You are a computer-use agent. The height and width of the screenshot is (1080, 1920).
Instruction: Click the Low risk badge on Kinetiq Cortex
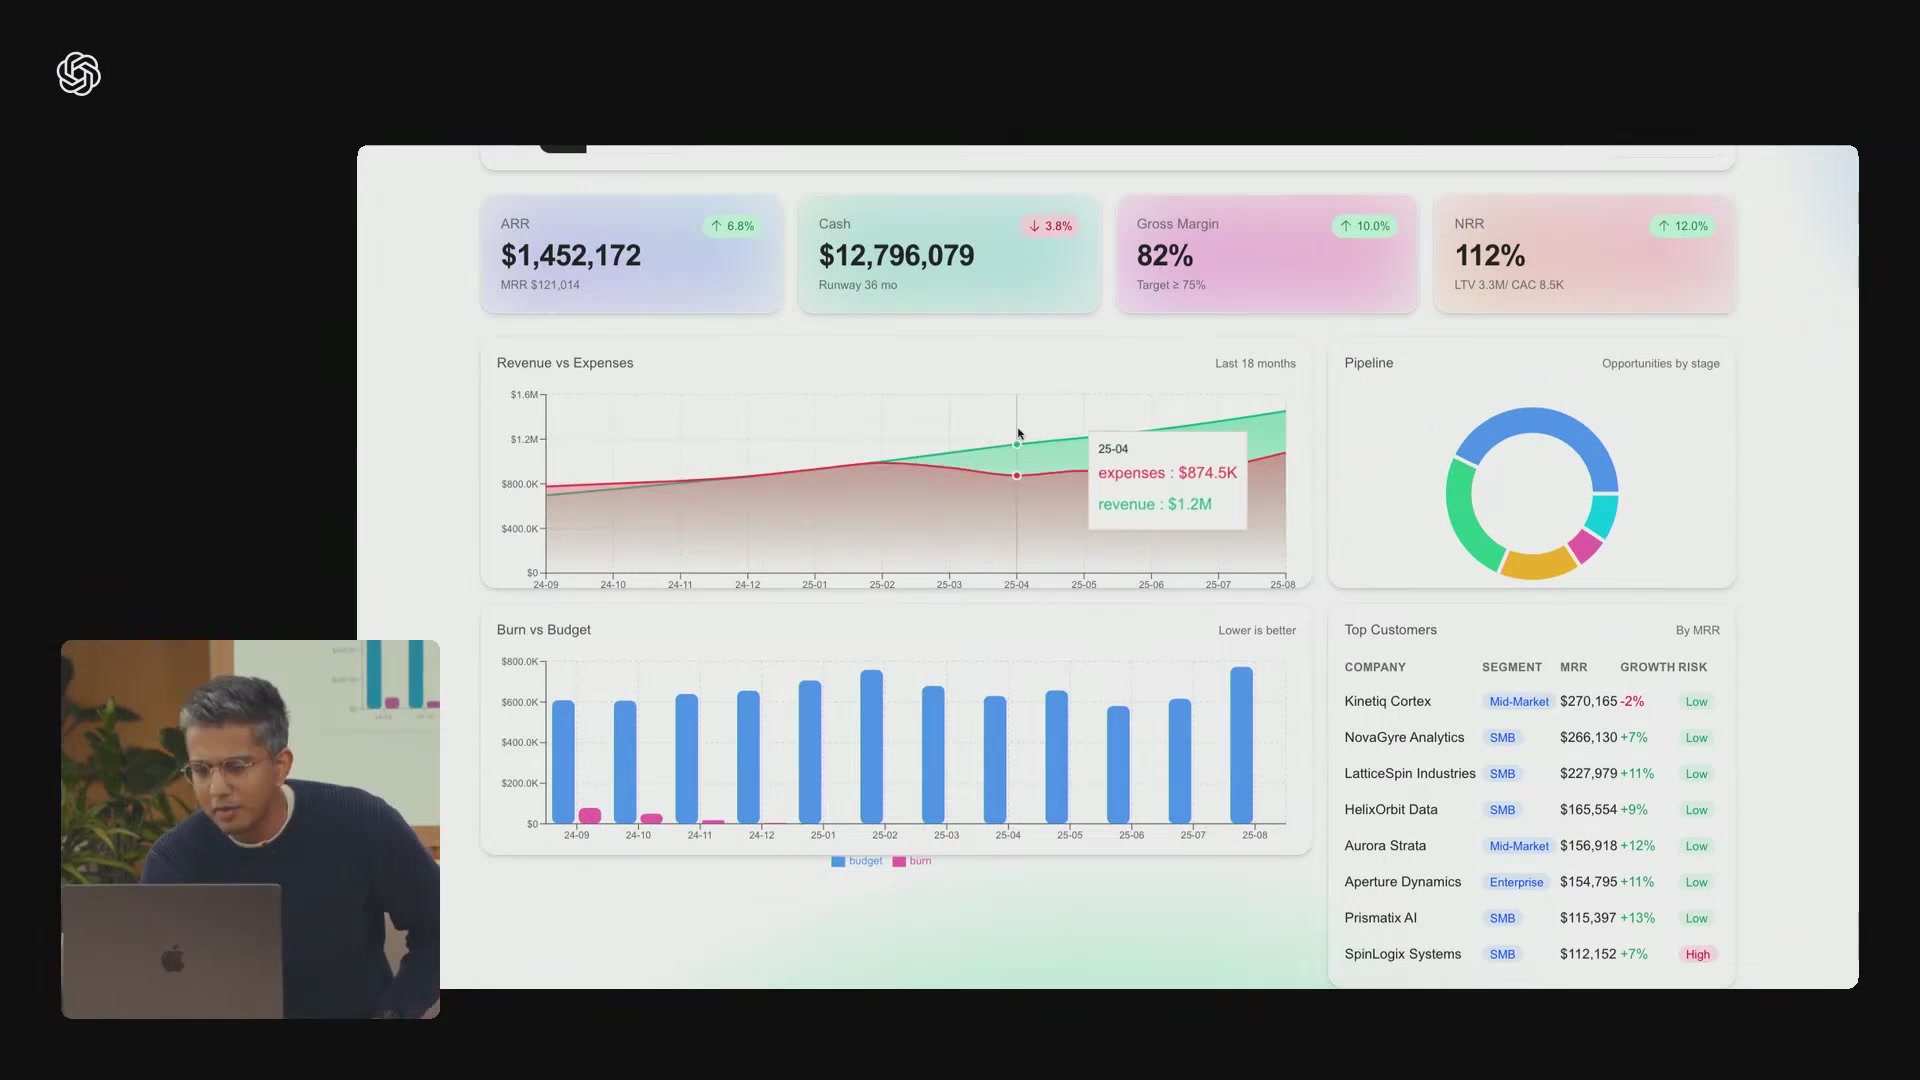click(x=1697, y=701)
